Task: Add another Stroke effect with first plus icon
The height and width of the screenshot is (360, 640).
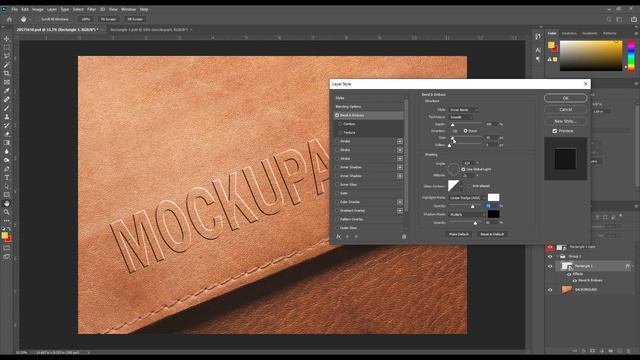Action: point(400,141)
